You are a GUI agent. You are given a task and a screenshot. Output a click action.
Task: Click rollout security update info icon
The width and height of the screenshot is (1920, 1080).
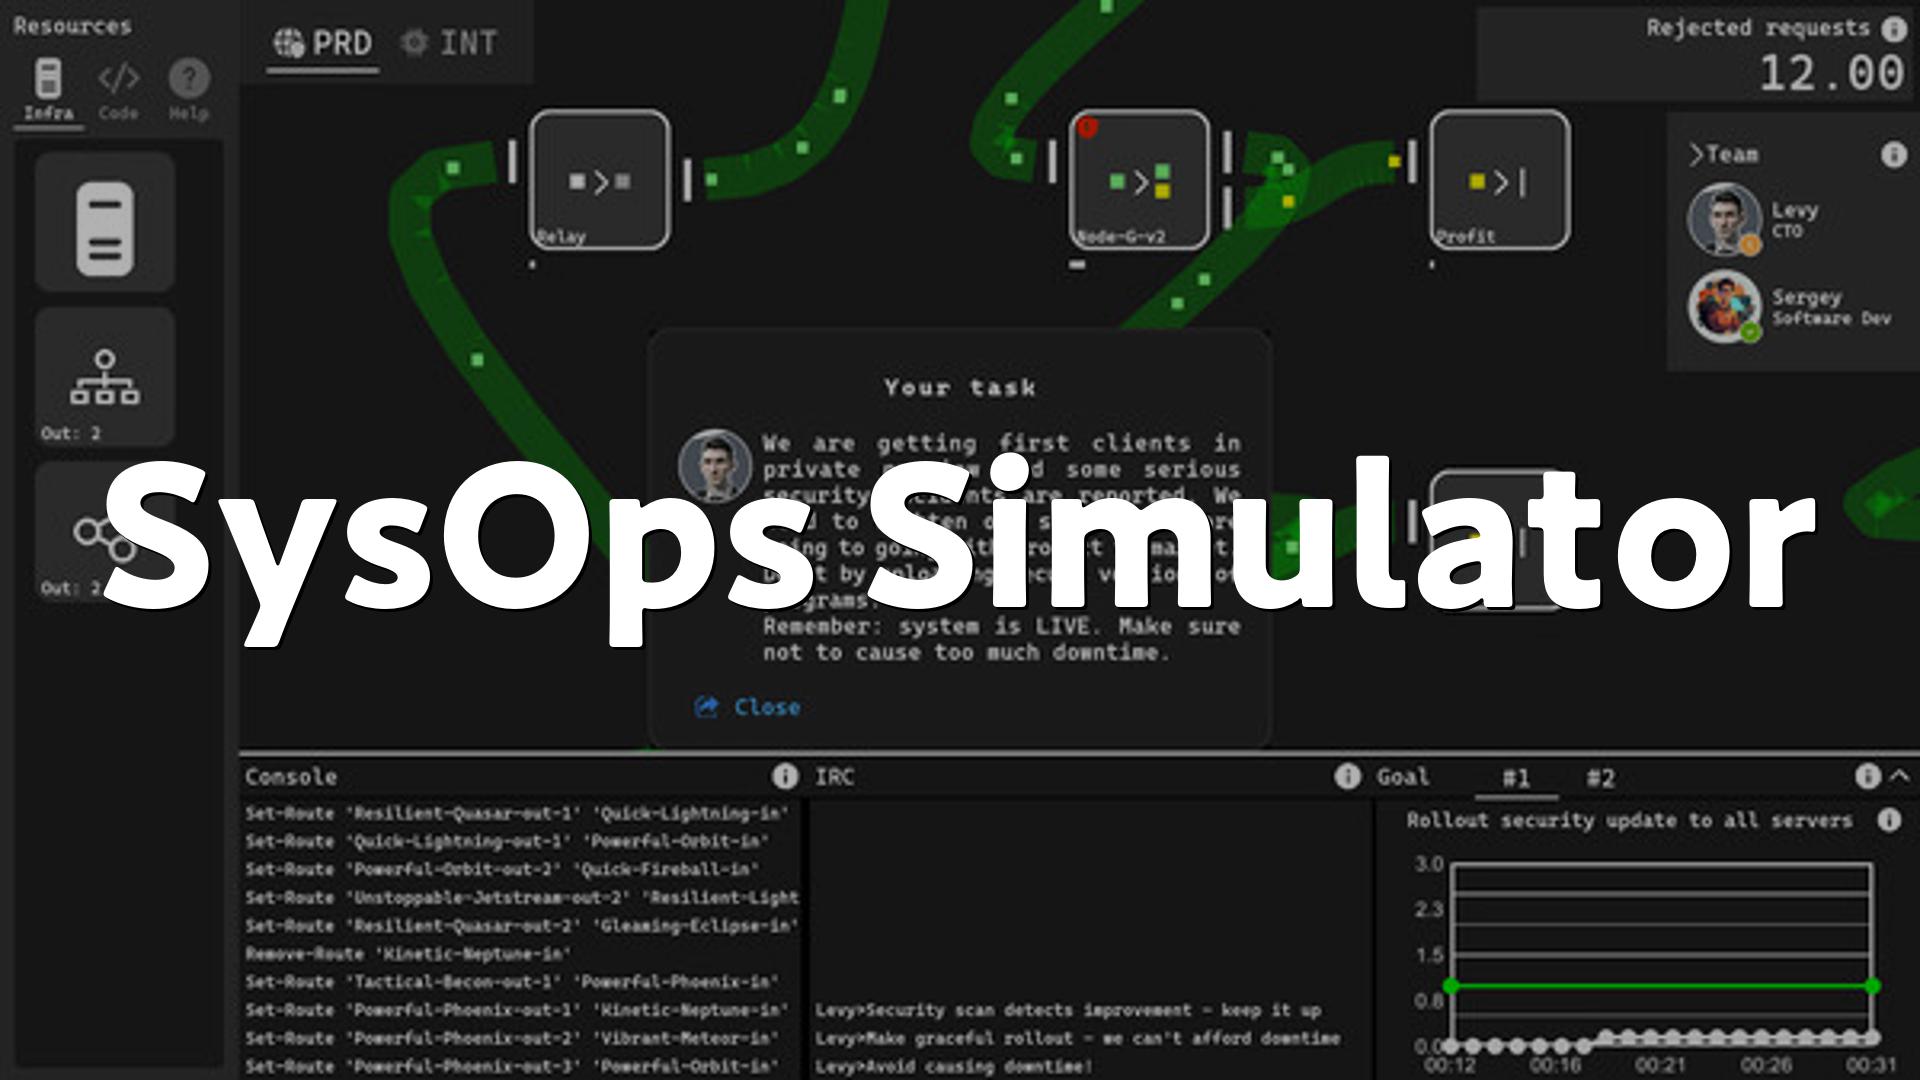[1888, 820]
